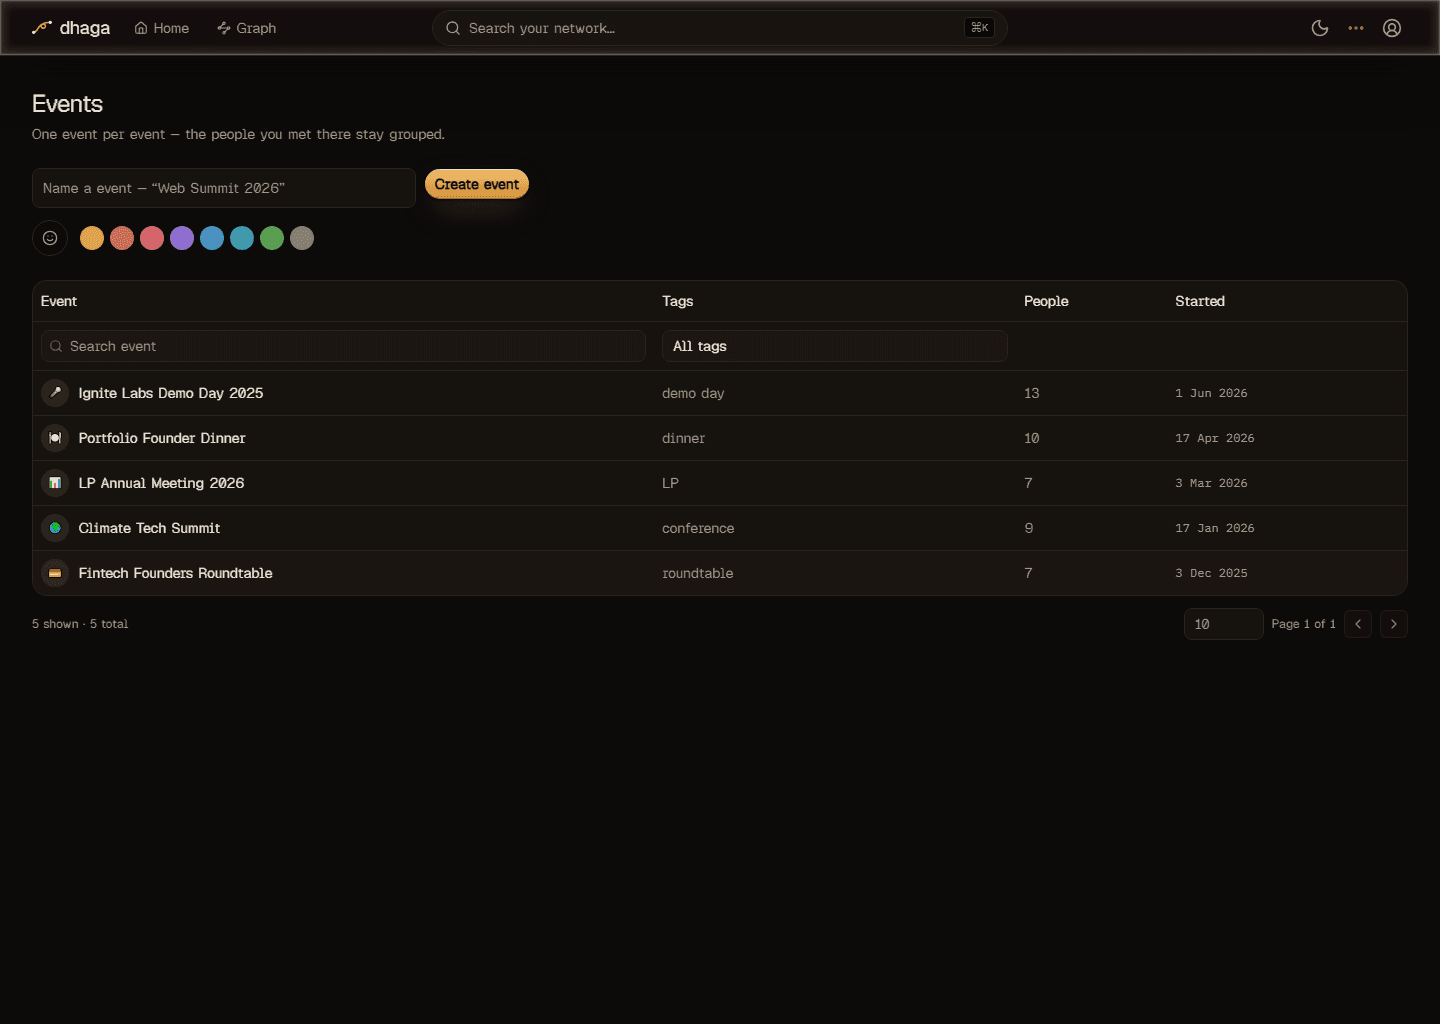1440x1024 pixels.
Task: Sort by the Tags column header
Action: 677,301
